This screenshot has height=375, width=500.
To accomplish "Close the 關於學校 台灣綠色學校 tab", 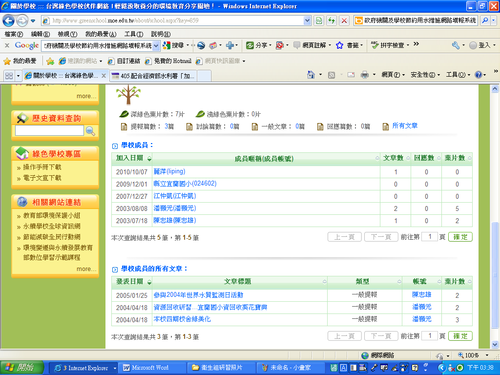I will pos(104,76).
